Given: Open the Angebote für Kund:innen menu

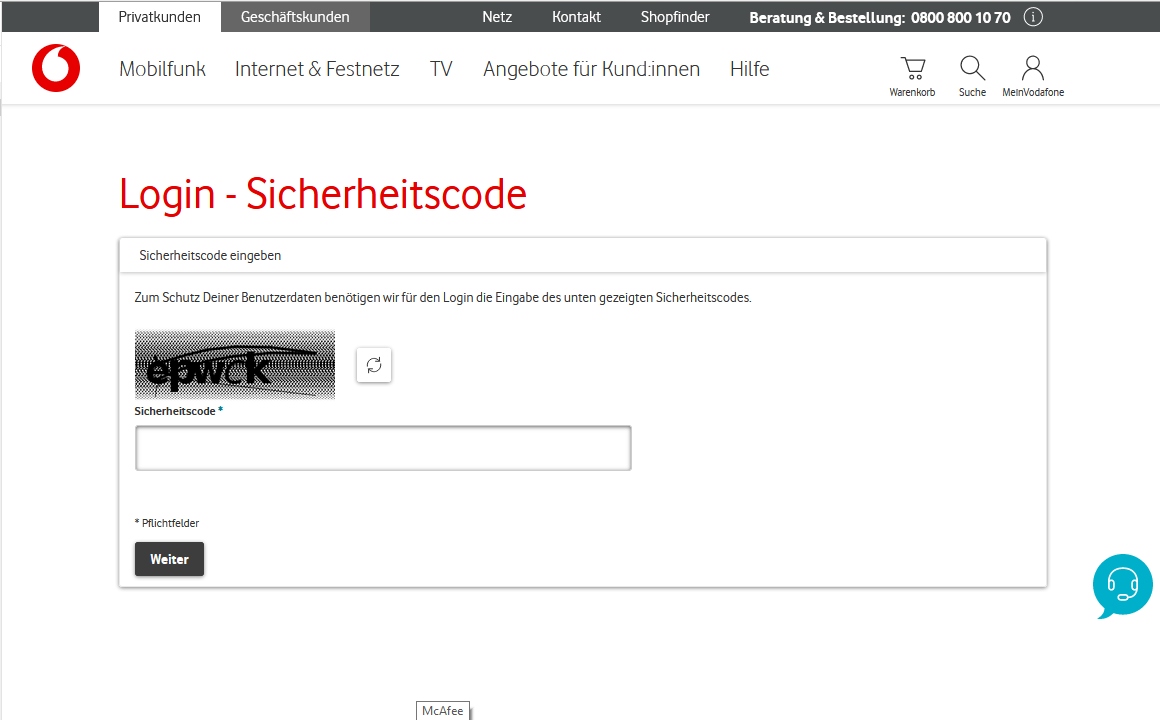Looking at the screenshot, I should [x=591, y=68].
